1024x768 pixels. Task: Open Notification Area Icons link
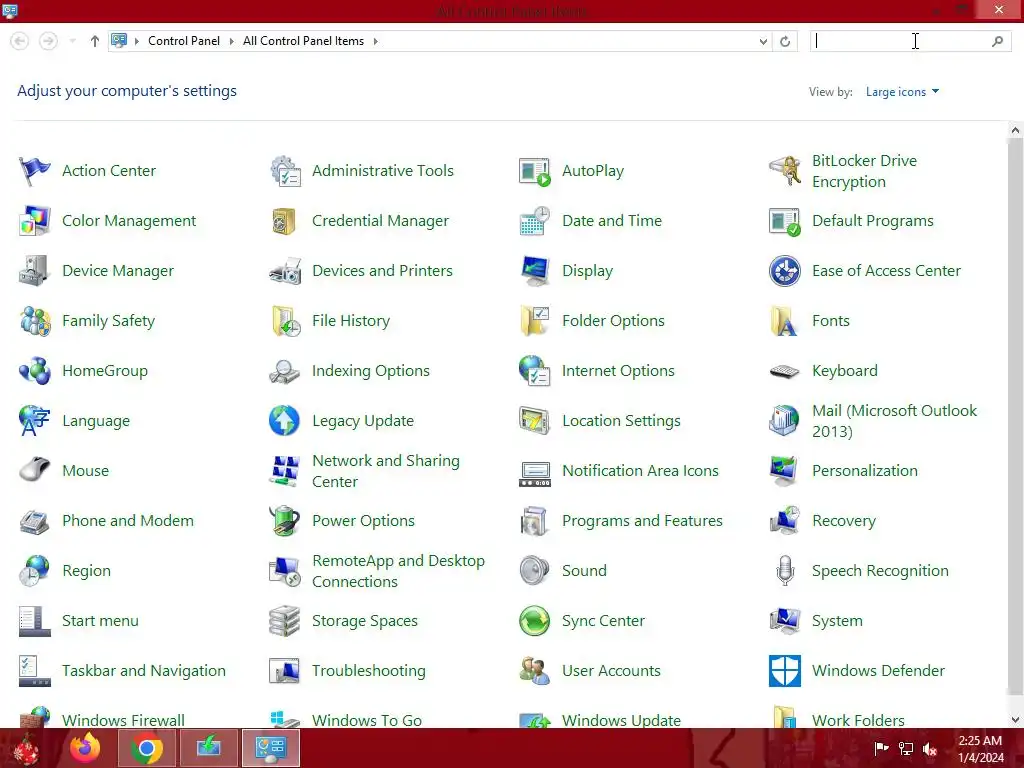click(x=640, y=471)
